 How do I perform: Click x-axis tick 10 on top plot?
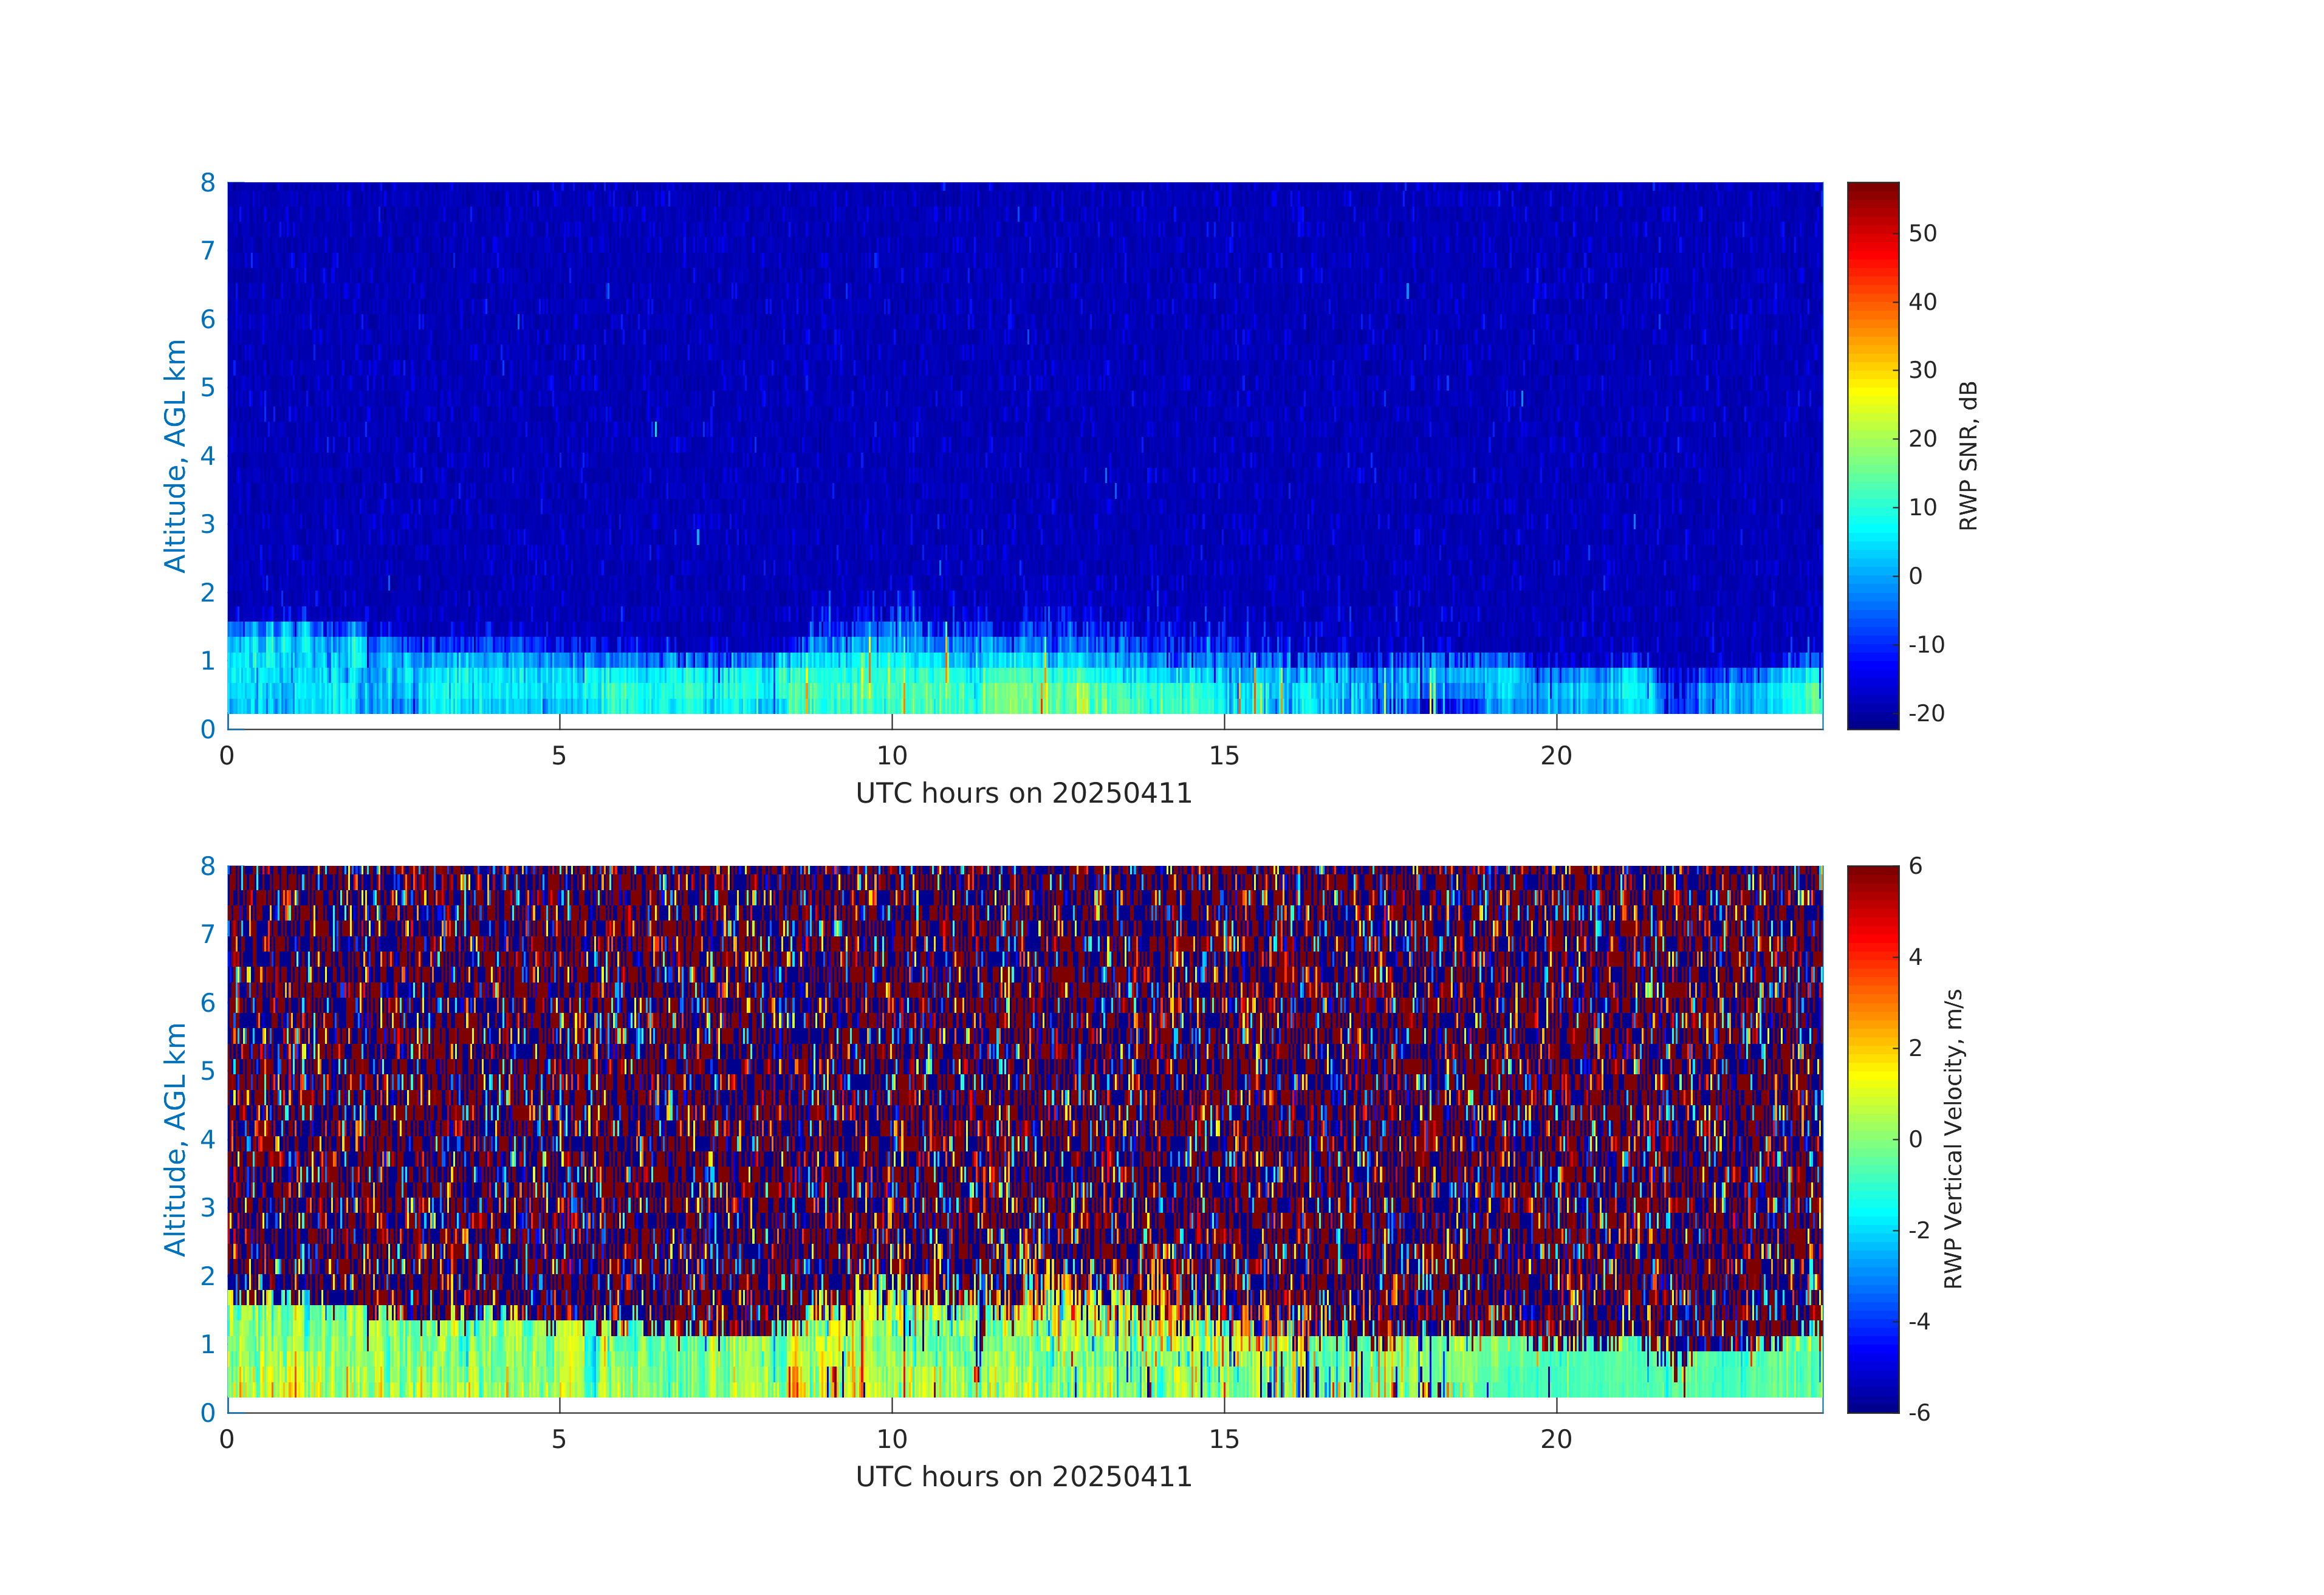(891, 756)
